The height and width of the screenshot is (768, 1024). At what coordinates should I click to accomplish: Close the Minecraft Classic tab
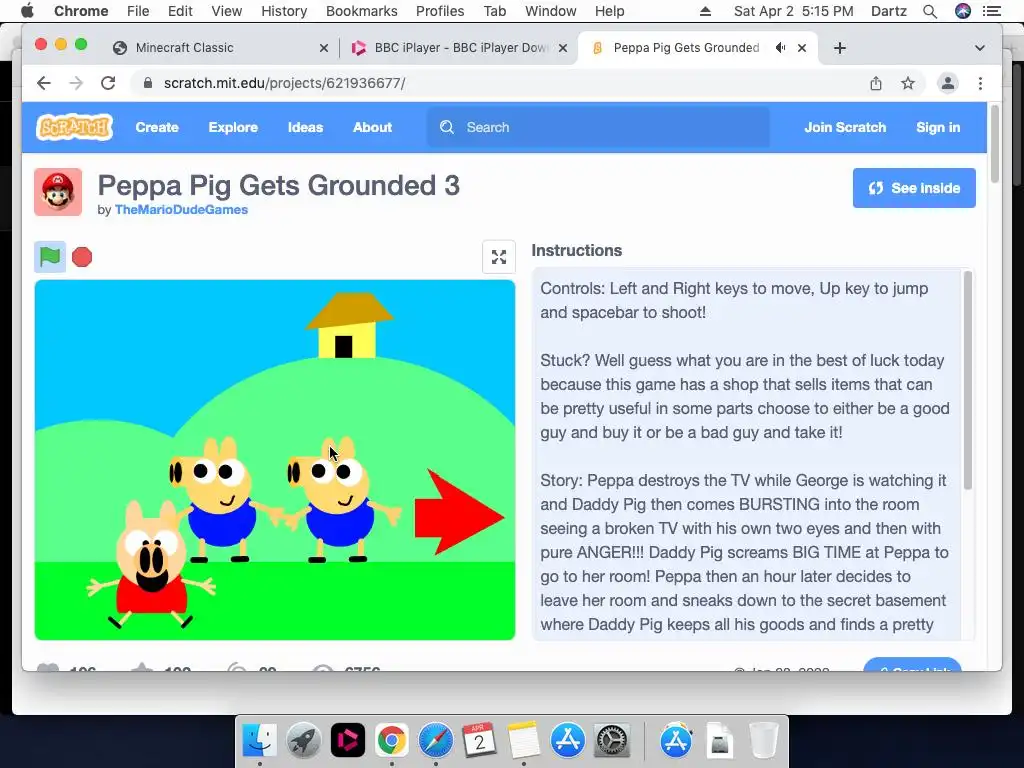(x=323, y=48)
